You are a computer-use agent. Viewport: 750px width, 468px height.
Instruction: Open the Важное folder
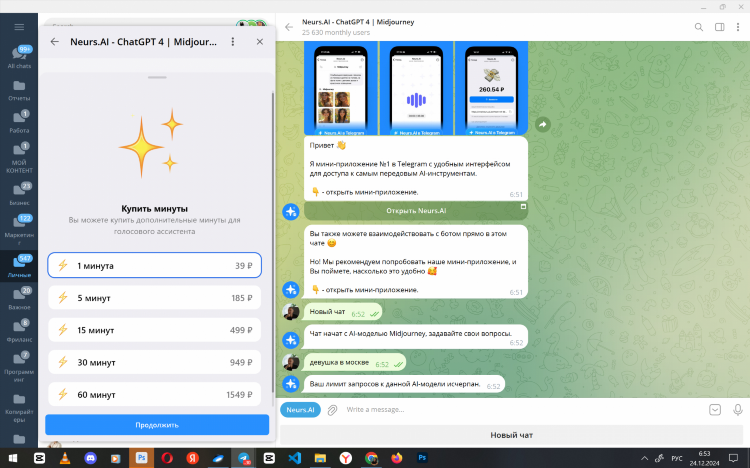point(19,299)
